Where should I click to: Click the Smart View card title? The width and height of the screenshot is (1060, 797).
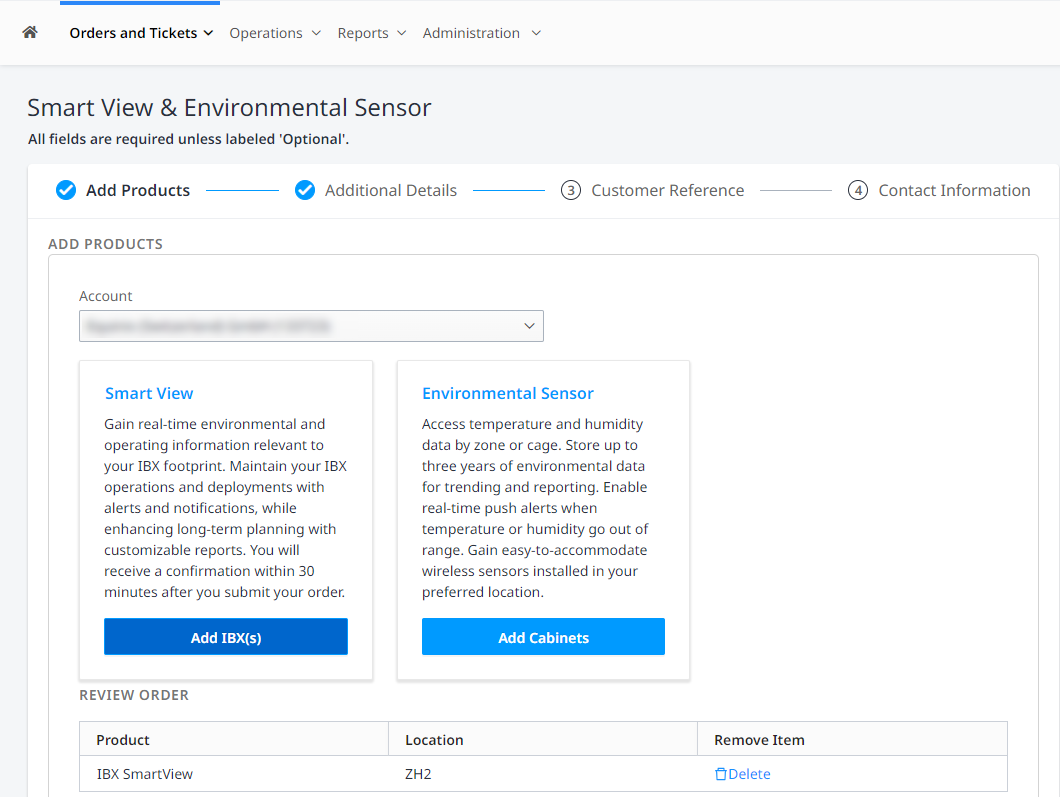click(x=149, y=393)
